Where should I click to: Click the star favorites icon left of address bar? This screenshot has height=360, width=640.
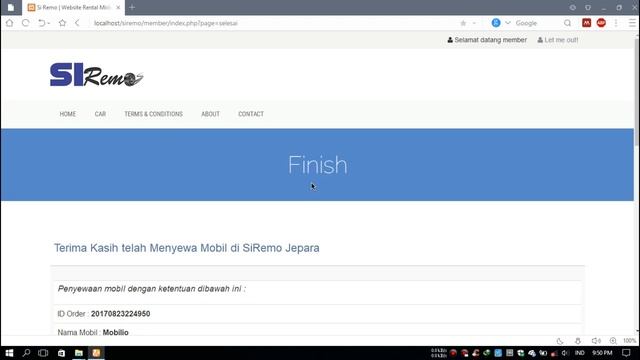click(62, 23)
